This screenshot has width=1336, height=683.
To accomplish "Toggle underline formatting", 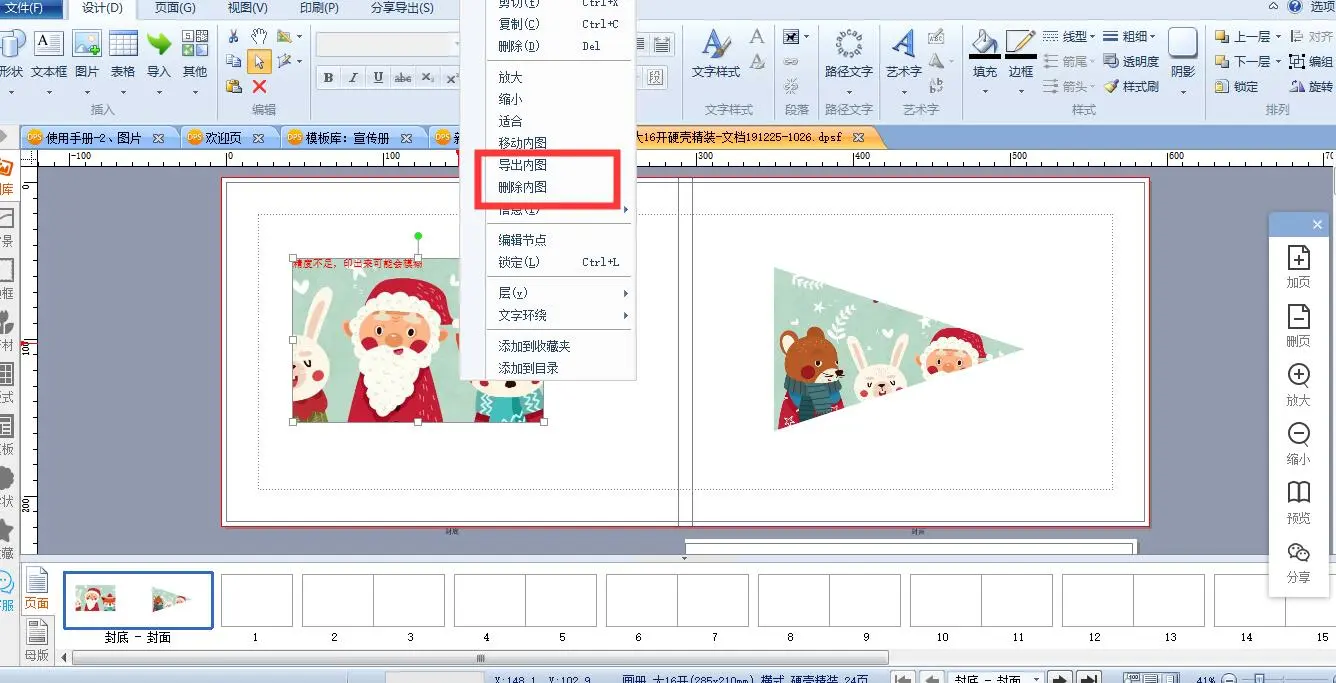I will coord(378,78).
